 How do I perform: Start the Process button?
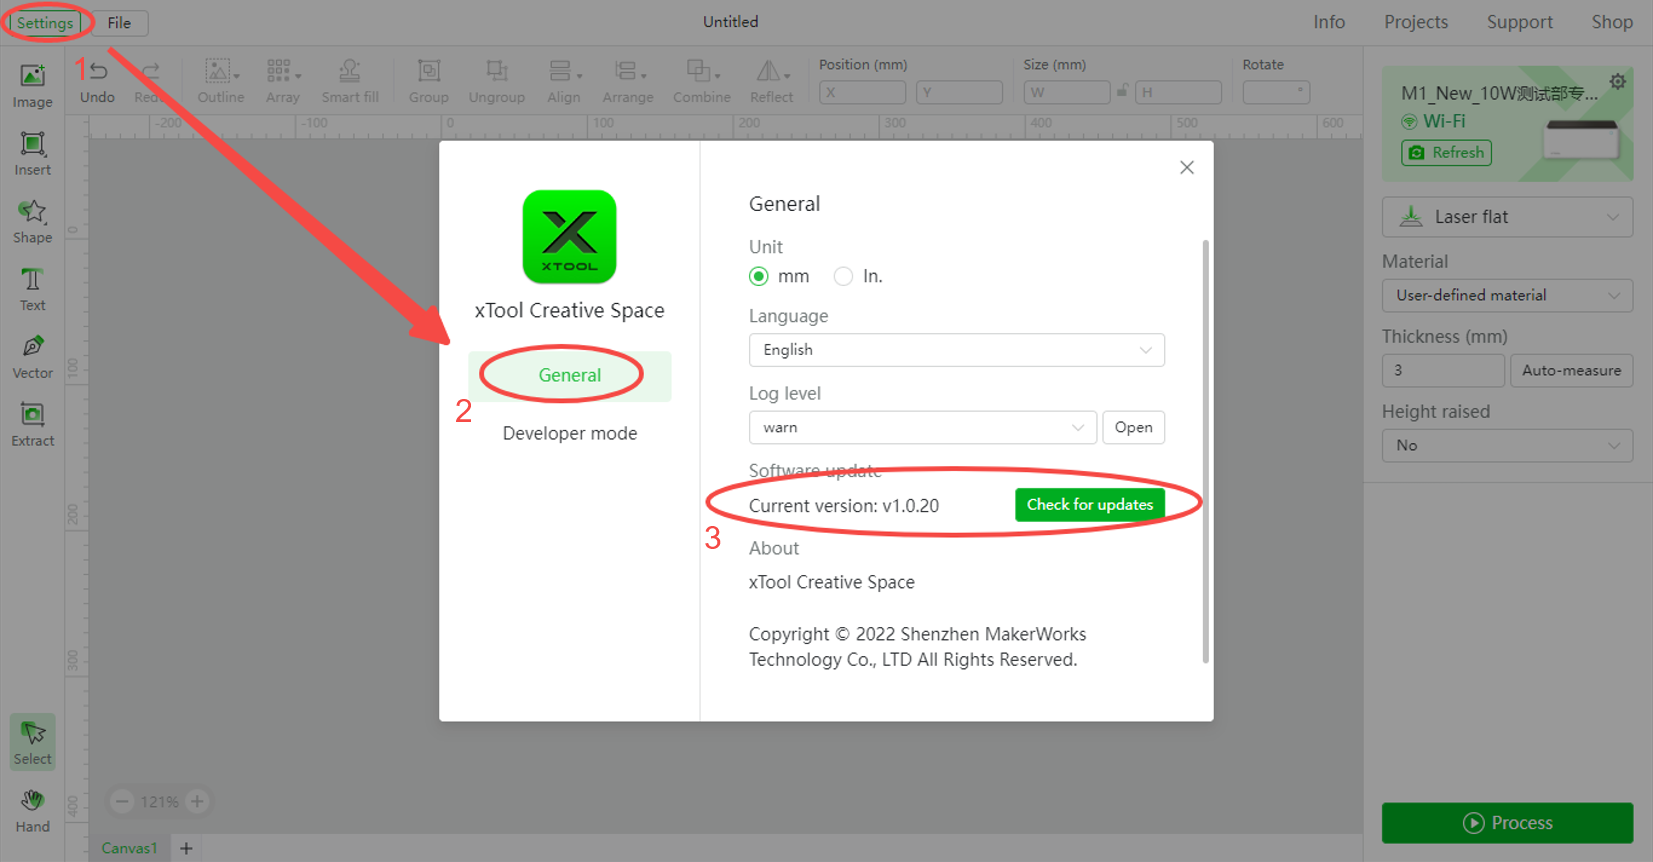(x=1507, y=823)
